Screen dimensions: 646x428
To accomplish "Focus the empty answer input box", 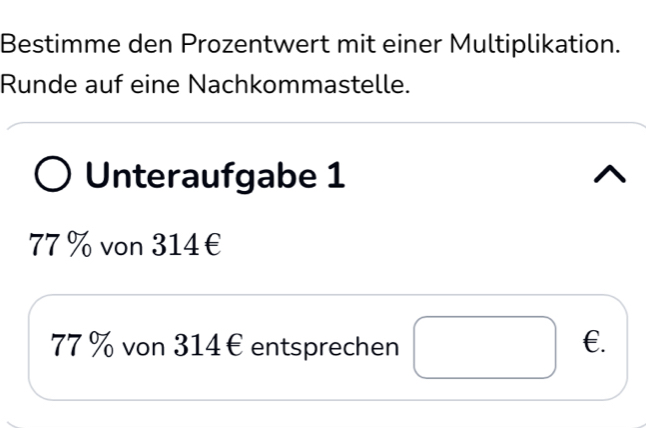I will click(485, 347).
